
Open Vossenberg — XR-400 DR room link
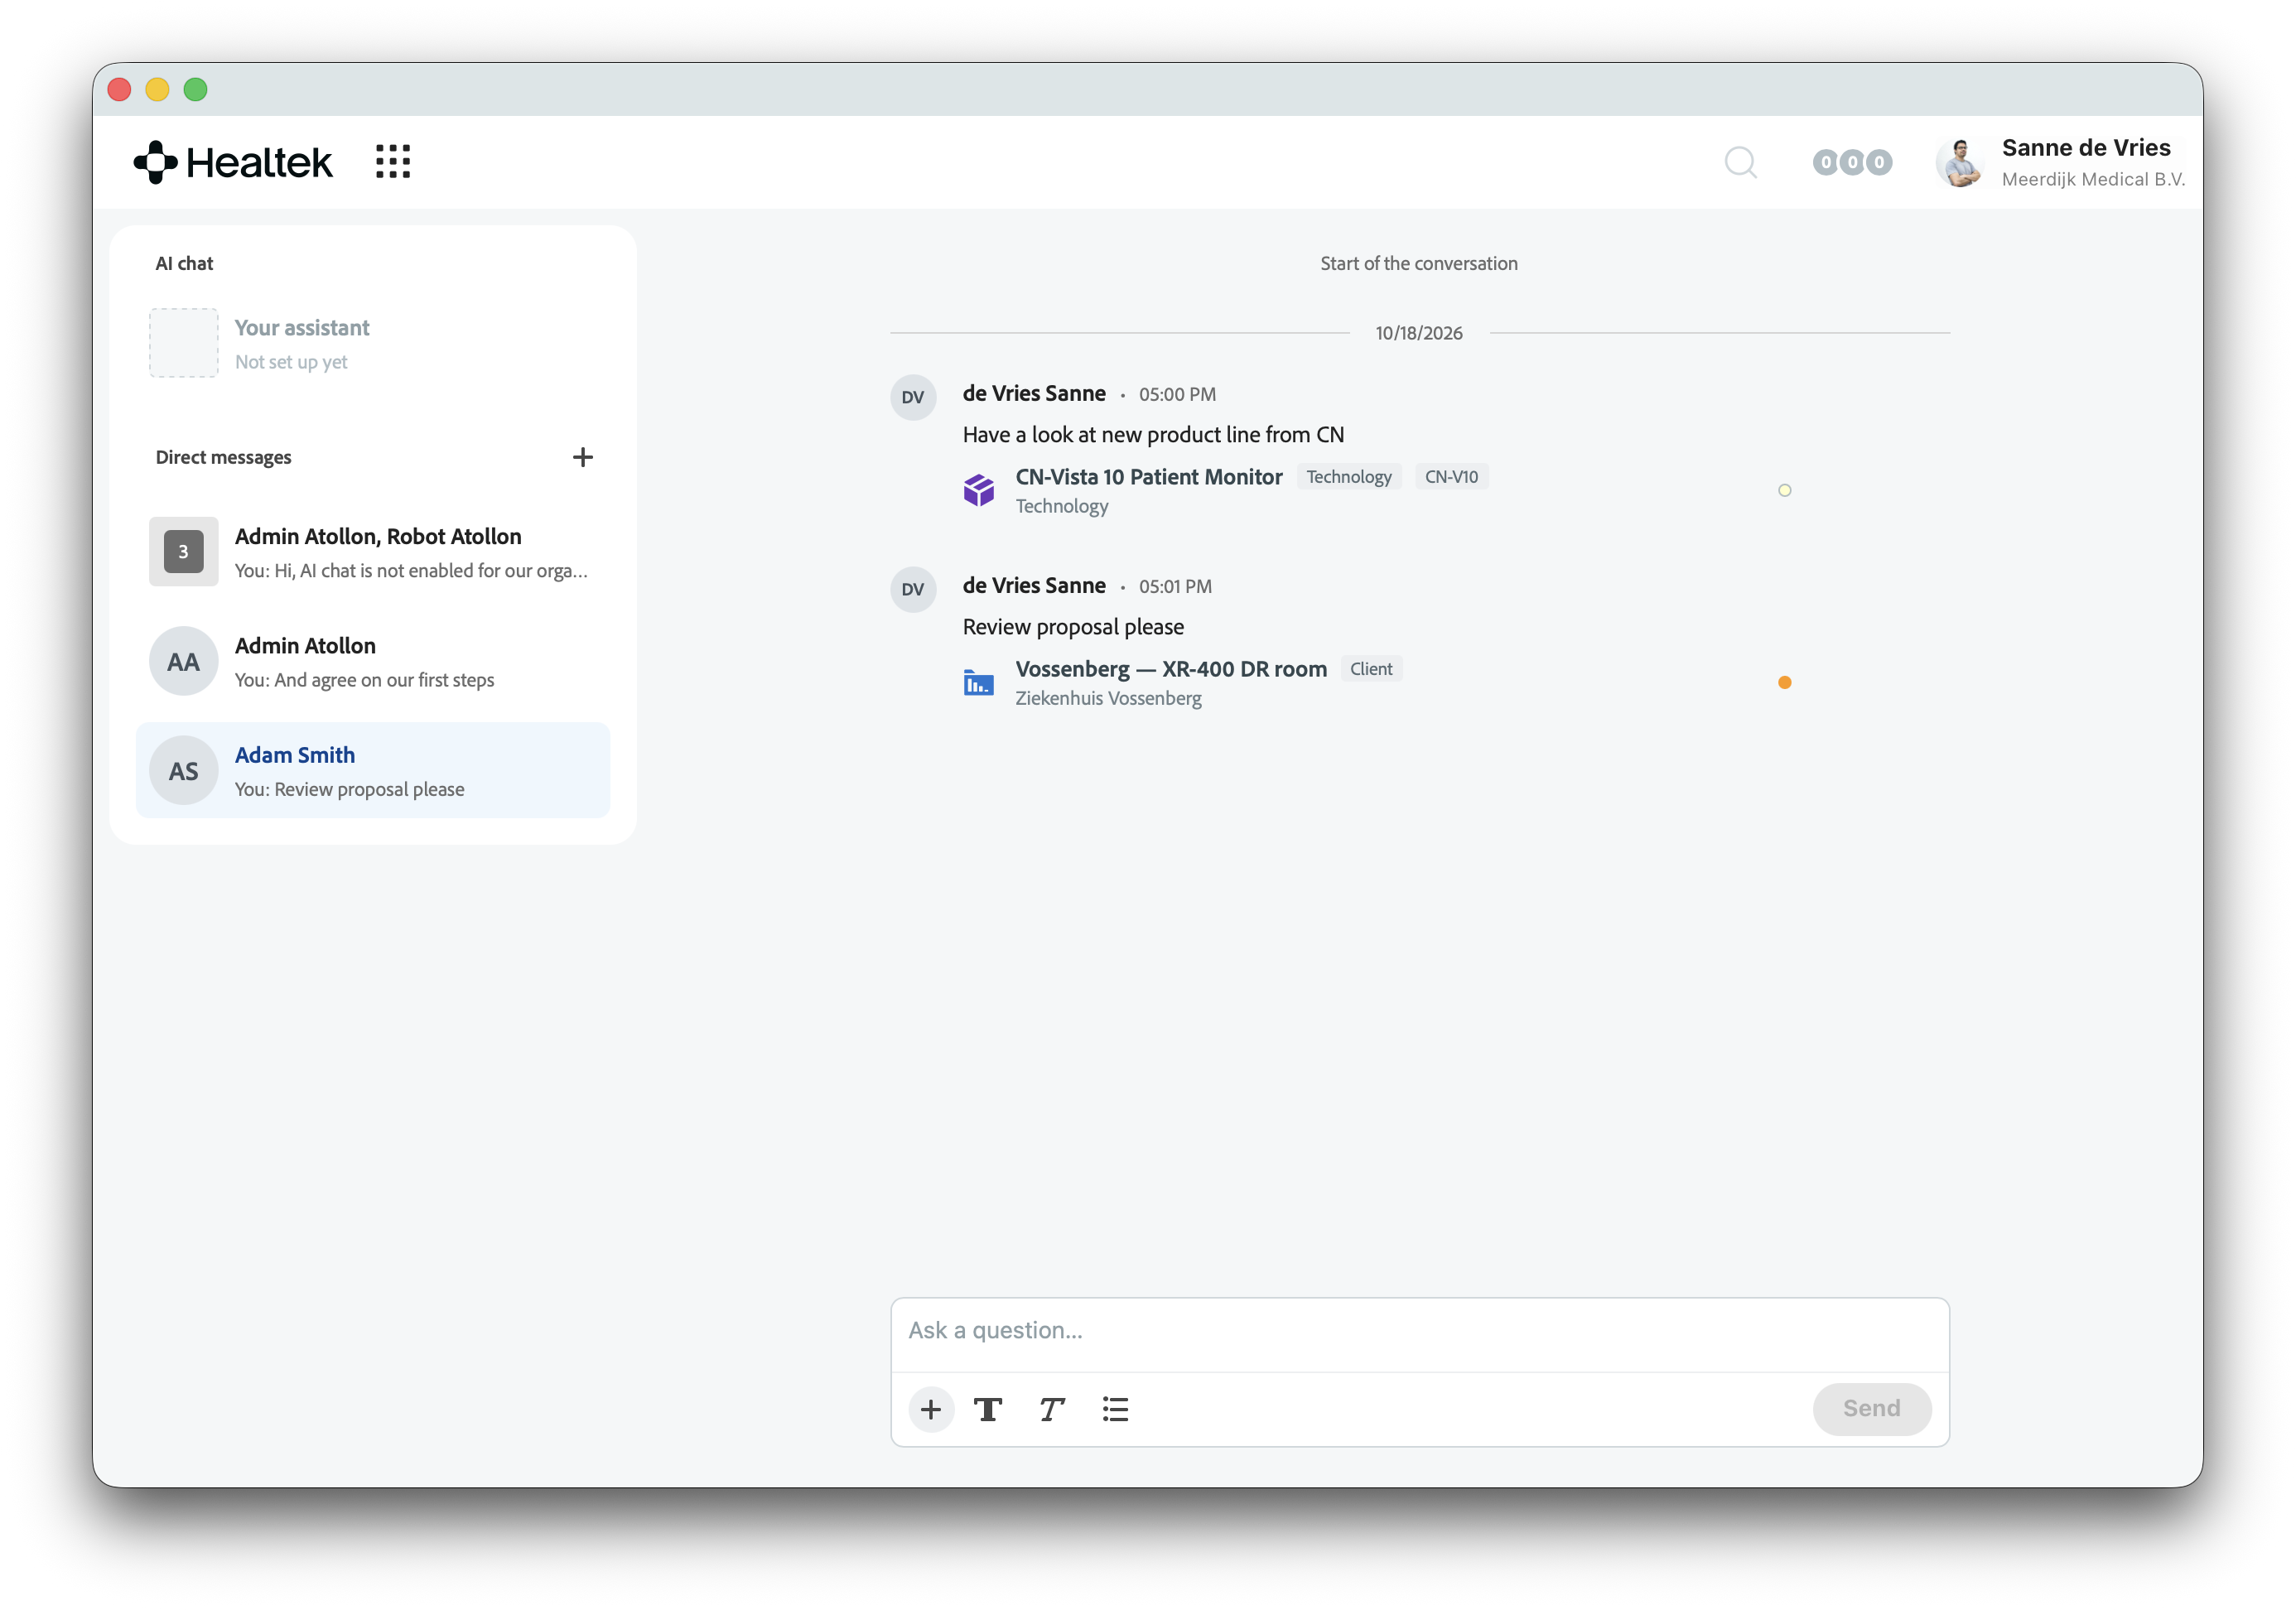tap(1171, 669)
